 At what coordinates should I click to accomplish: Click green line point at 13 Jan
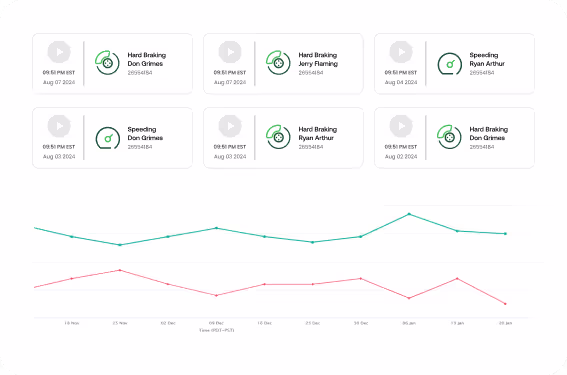point(457,231)
